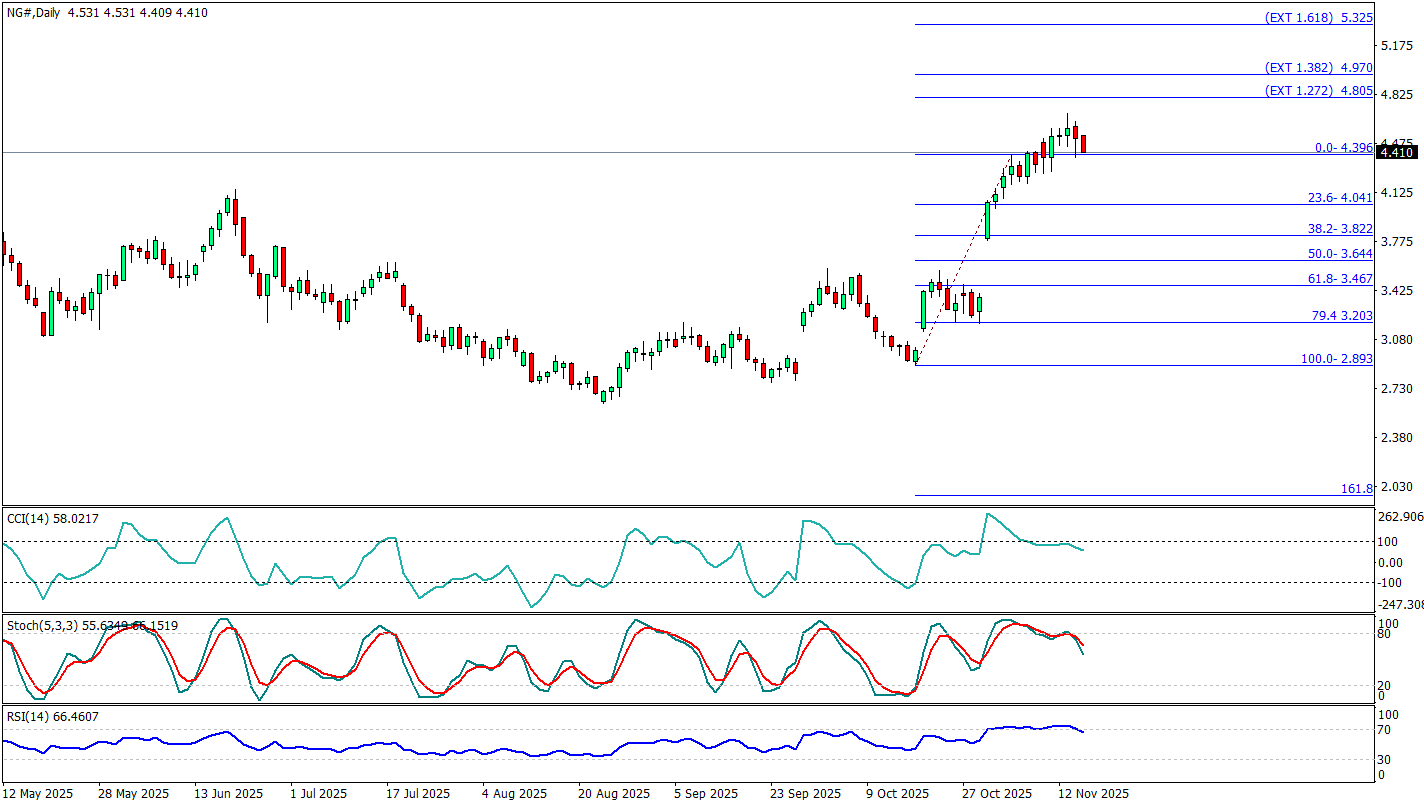Click the 20 Aug 2025 date on the time axis
This screenshot has height=806, width=1424.
pos(614,794)
